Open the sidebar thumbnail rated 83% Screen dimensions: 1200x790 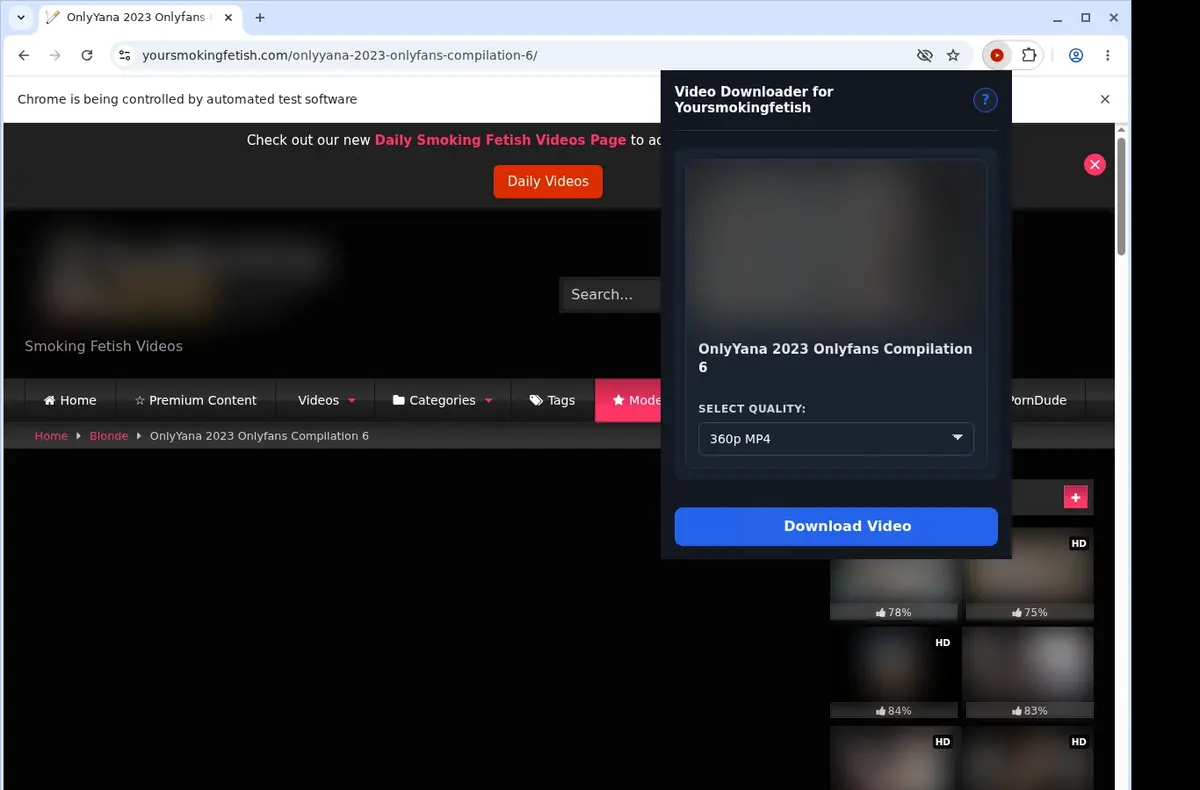pyautogui.click(x=1029, y=673)
